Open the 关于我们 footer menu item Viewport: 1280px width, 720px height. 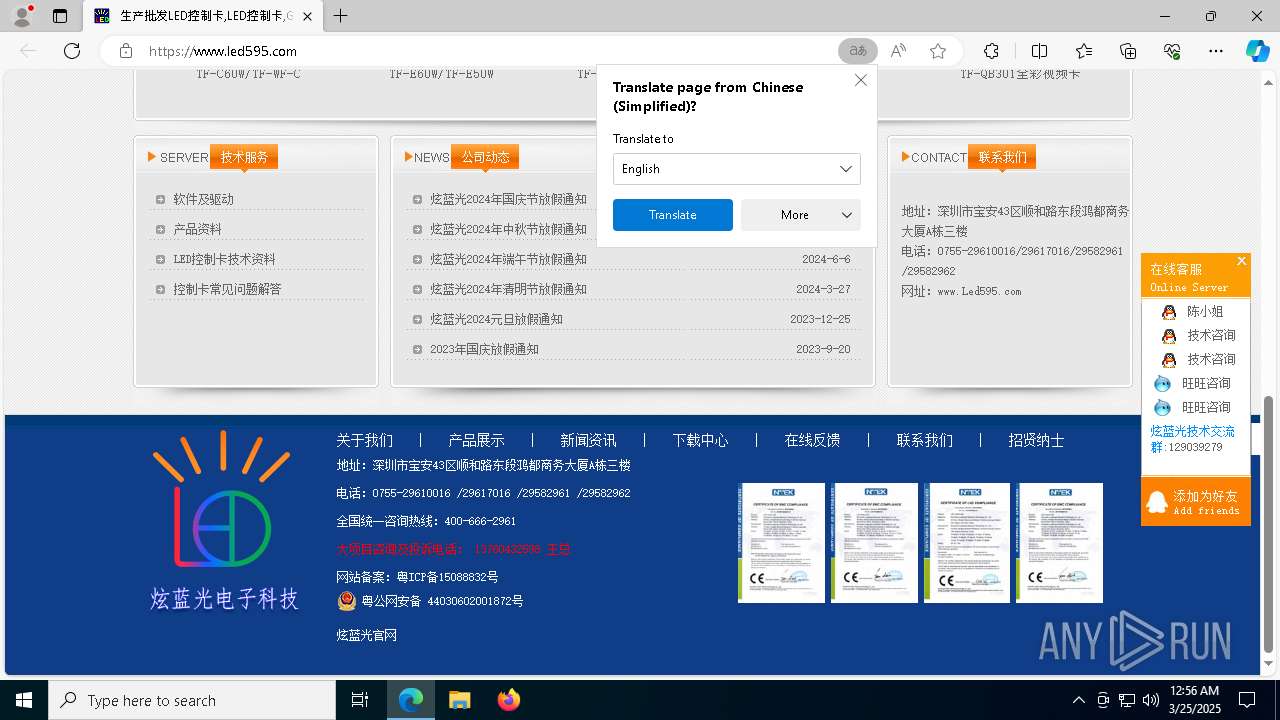point(364,440)
